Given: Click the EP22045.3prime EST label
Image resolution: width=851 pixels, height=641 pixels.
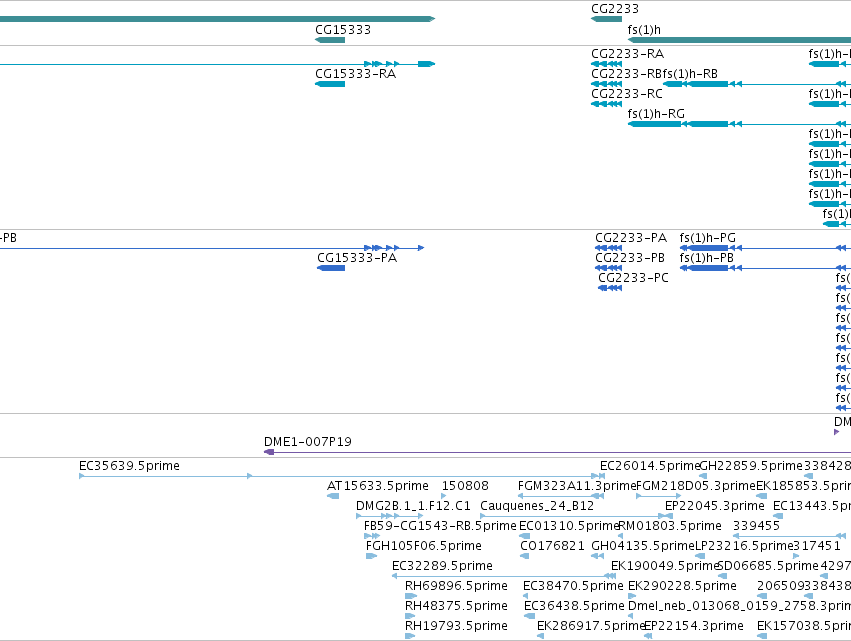Looking at the screenshot, I should click(715, 506).
